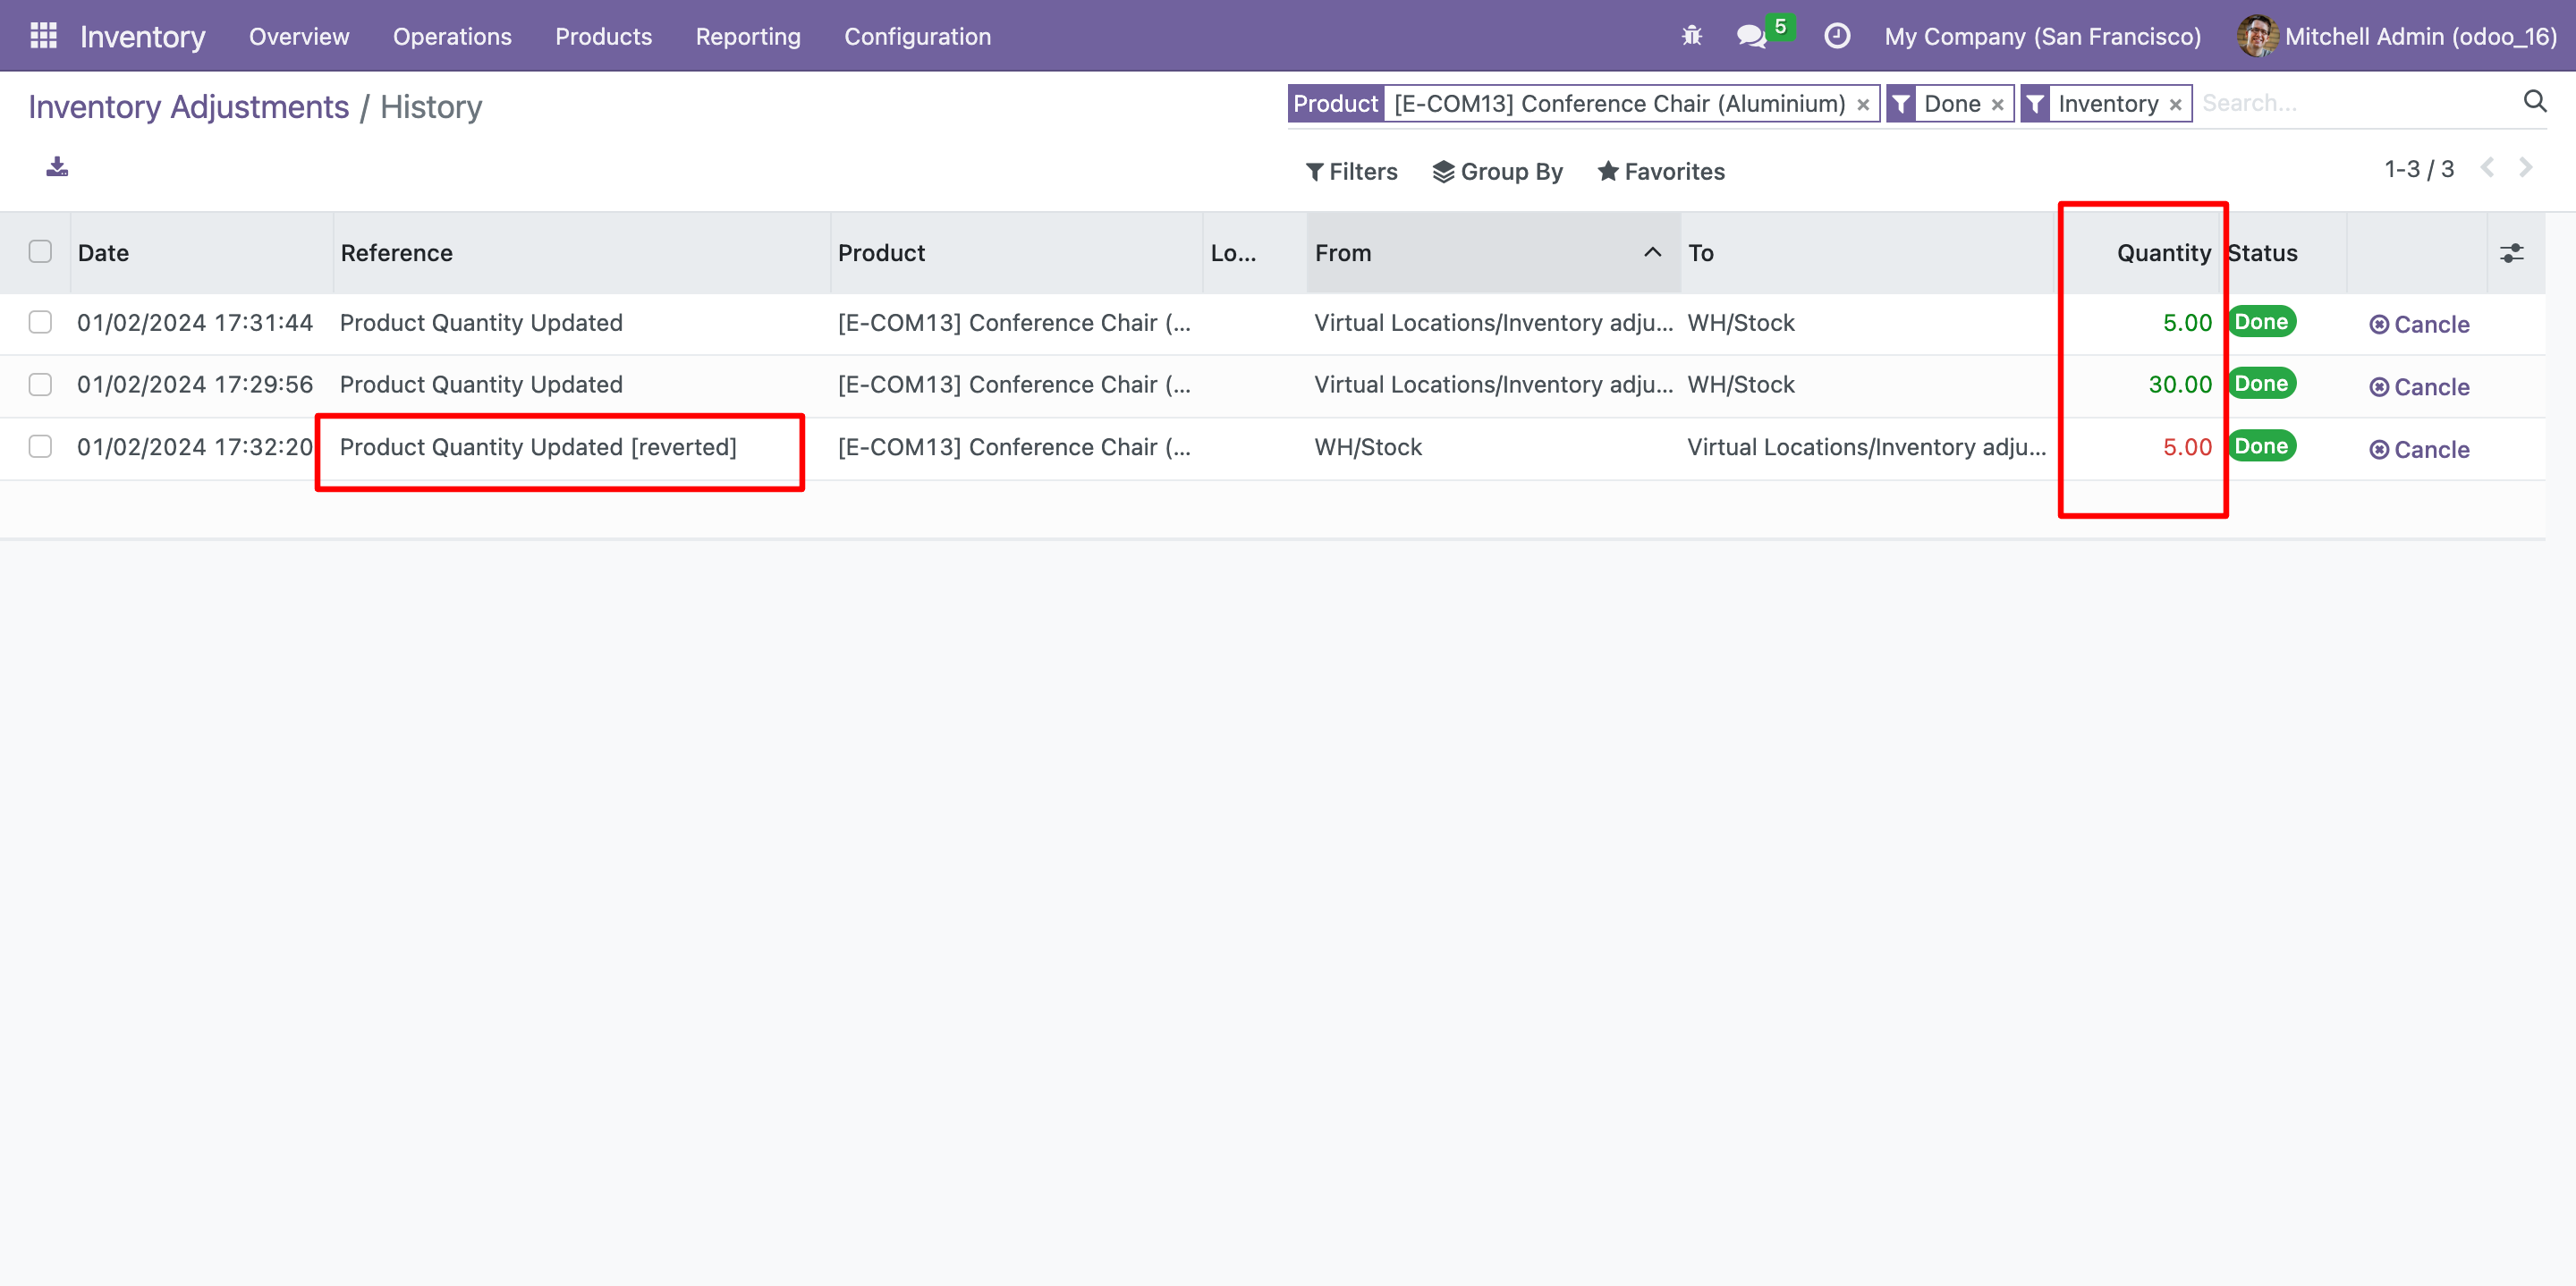The image size is (2576, 1286).
Task: Focus the Search input field
Action: (2355, 103)
